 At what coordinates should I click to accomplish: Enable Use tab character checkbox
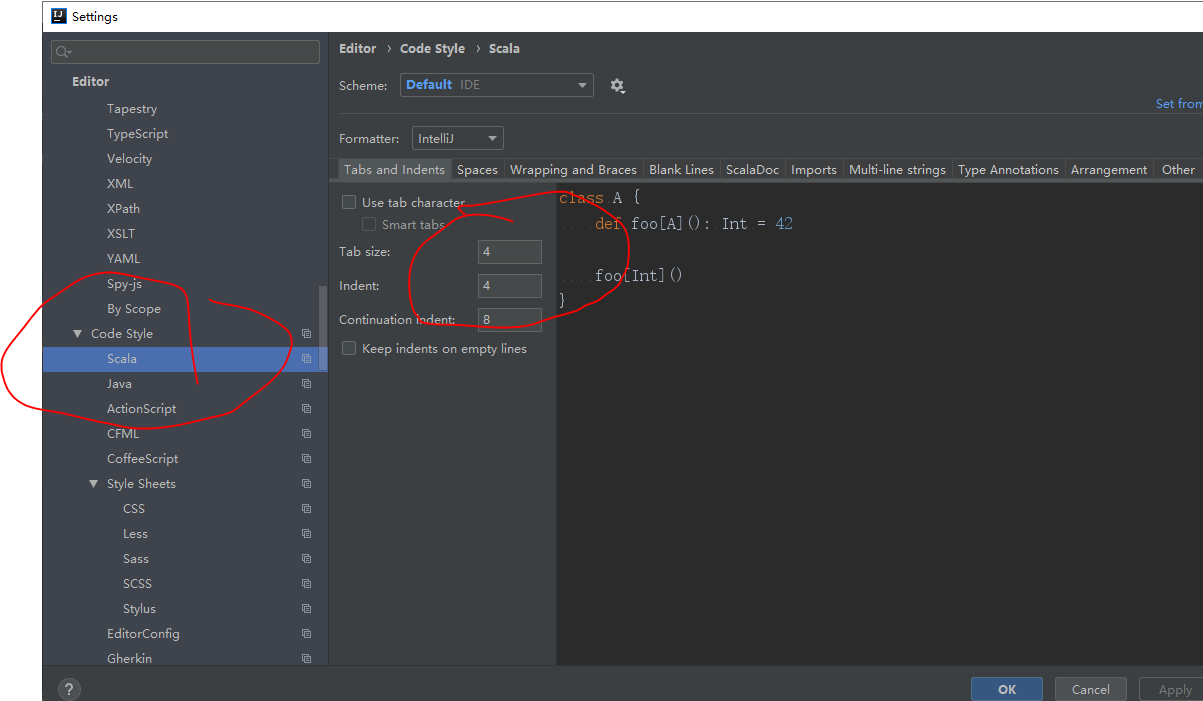tap(349, 202)
